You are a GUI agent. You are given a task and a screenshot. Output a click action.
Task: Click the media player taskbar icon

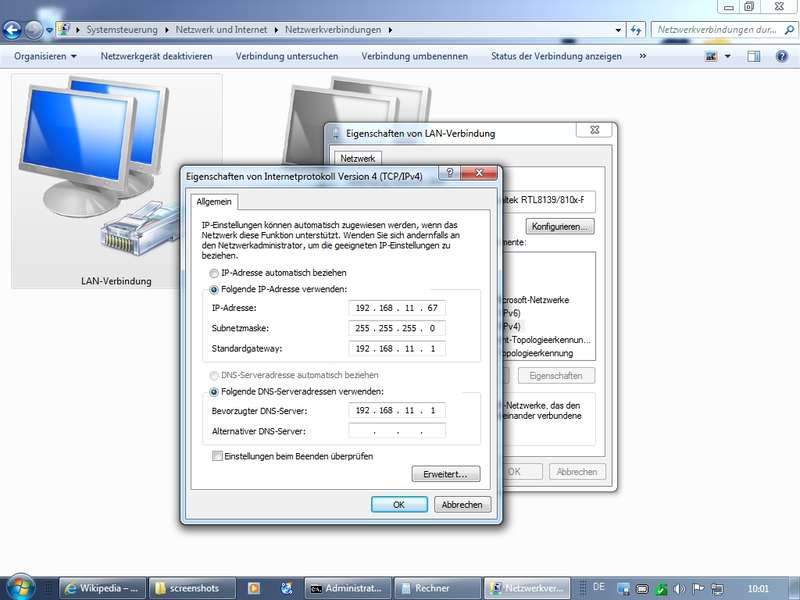(x=254, y=588)
